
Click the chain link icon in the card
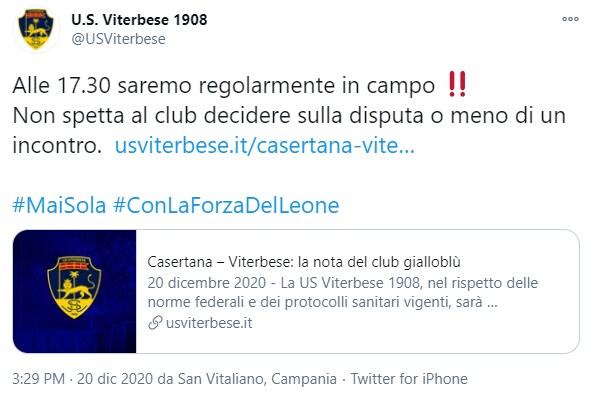[155, 323]
